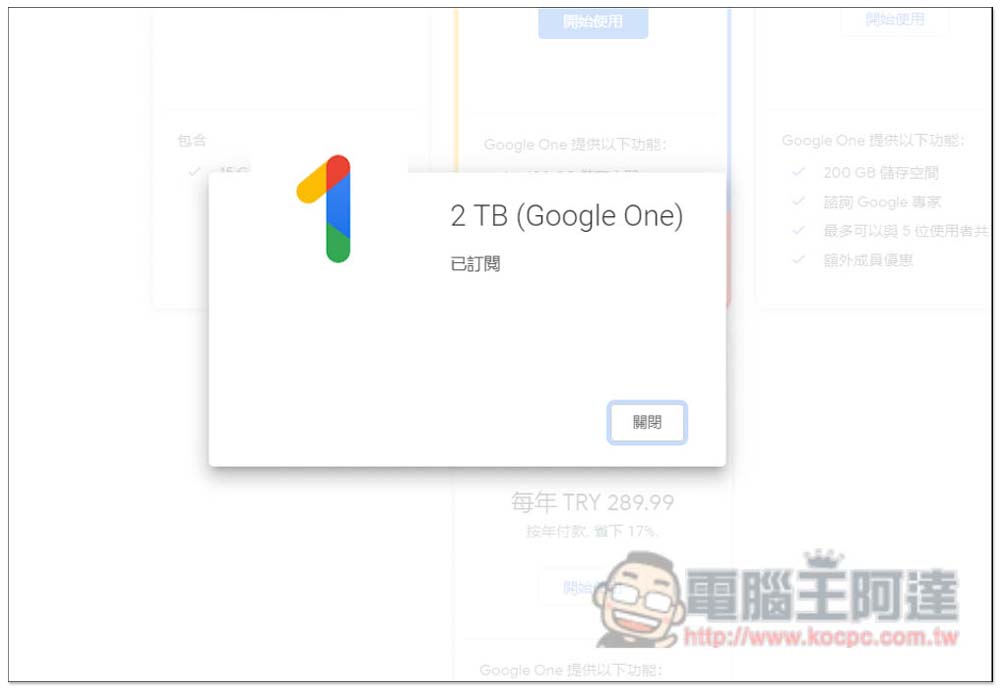
Task: Click the 200 GB 儲存空間 feature text
Action: (x=881, y=172)
